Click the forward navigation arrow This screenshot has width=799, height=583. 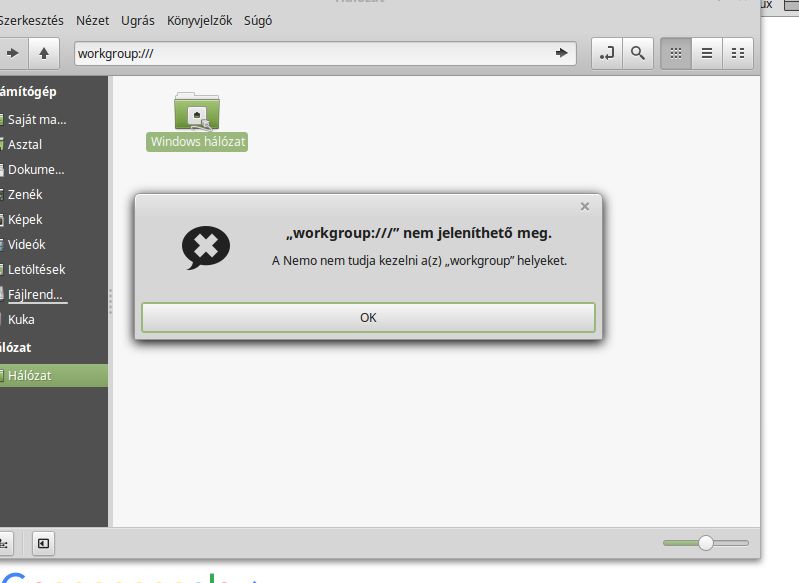(12, 53)
